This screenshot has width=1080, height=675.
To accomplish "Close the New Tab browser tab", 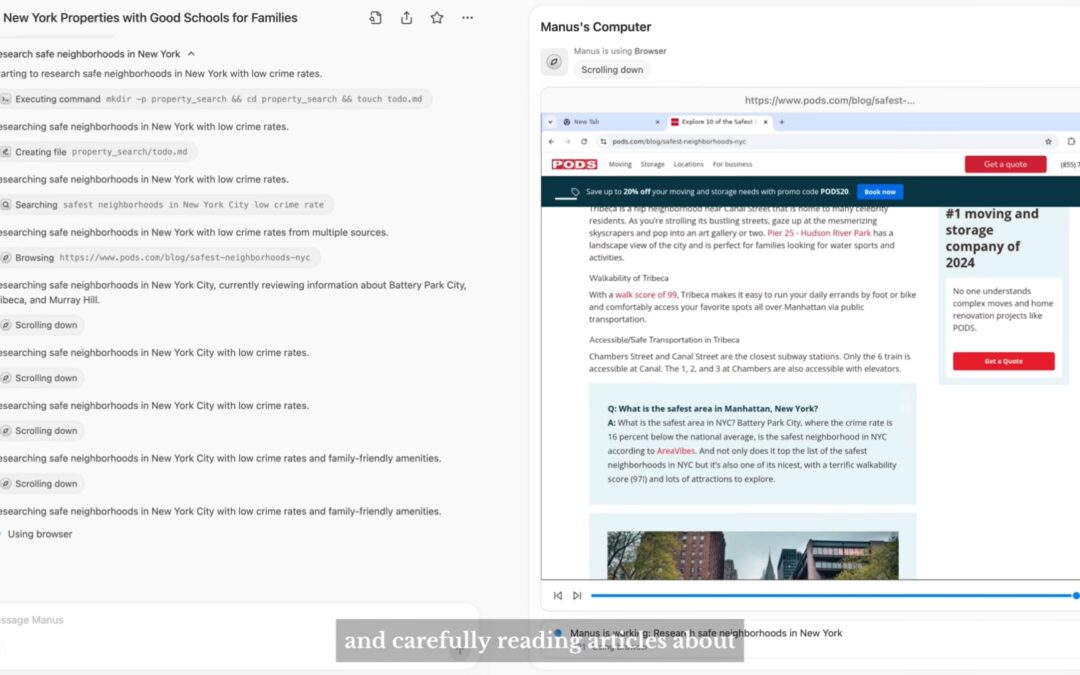I will [657, 122].
